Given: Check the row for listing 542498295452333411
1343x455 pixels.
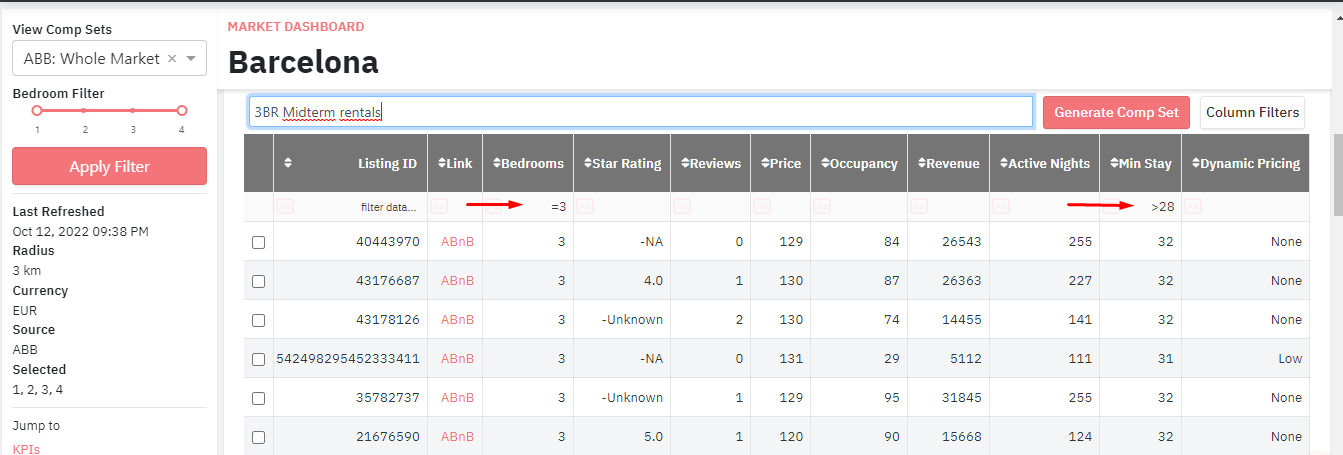Looking at the screenshot, I should (258, 359).
